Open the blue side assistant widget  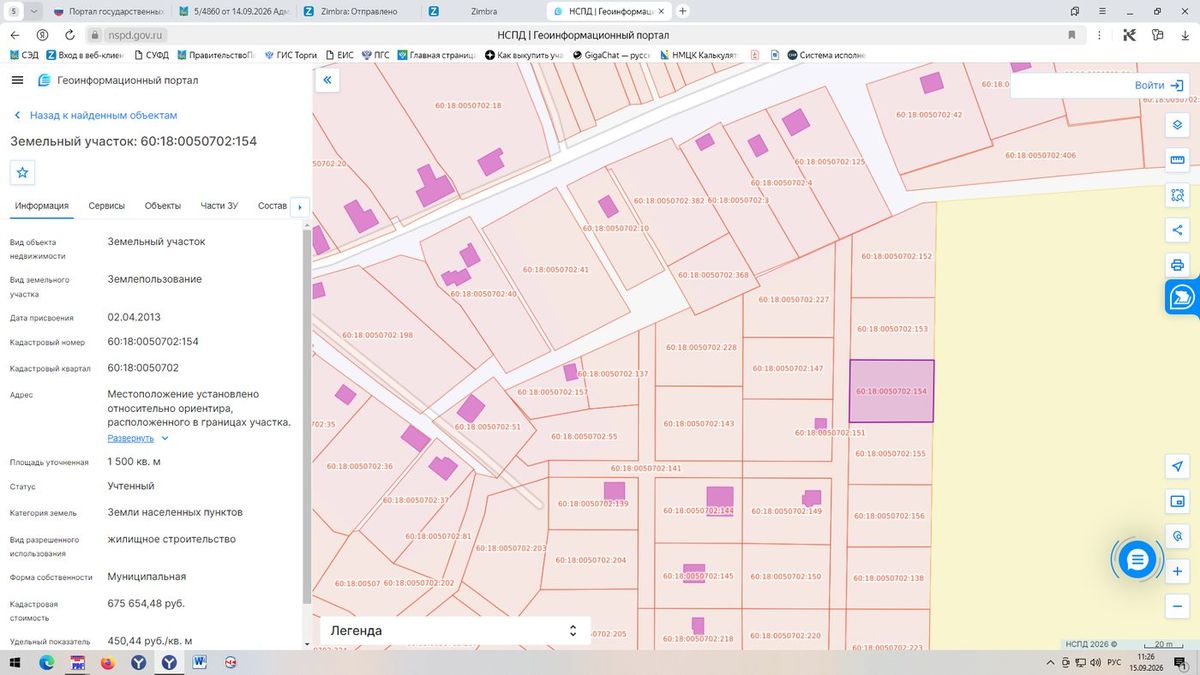[1182, 297]
